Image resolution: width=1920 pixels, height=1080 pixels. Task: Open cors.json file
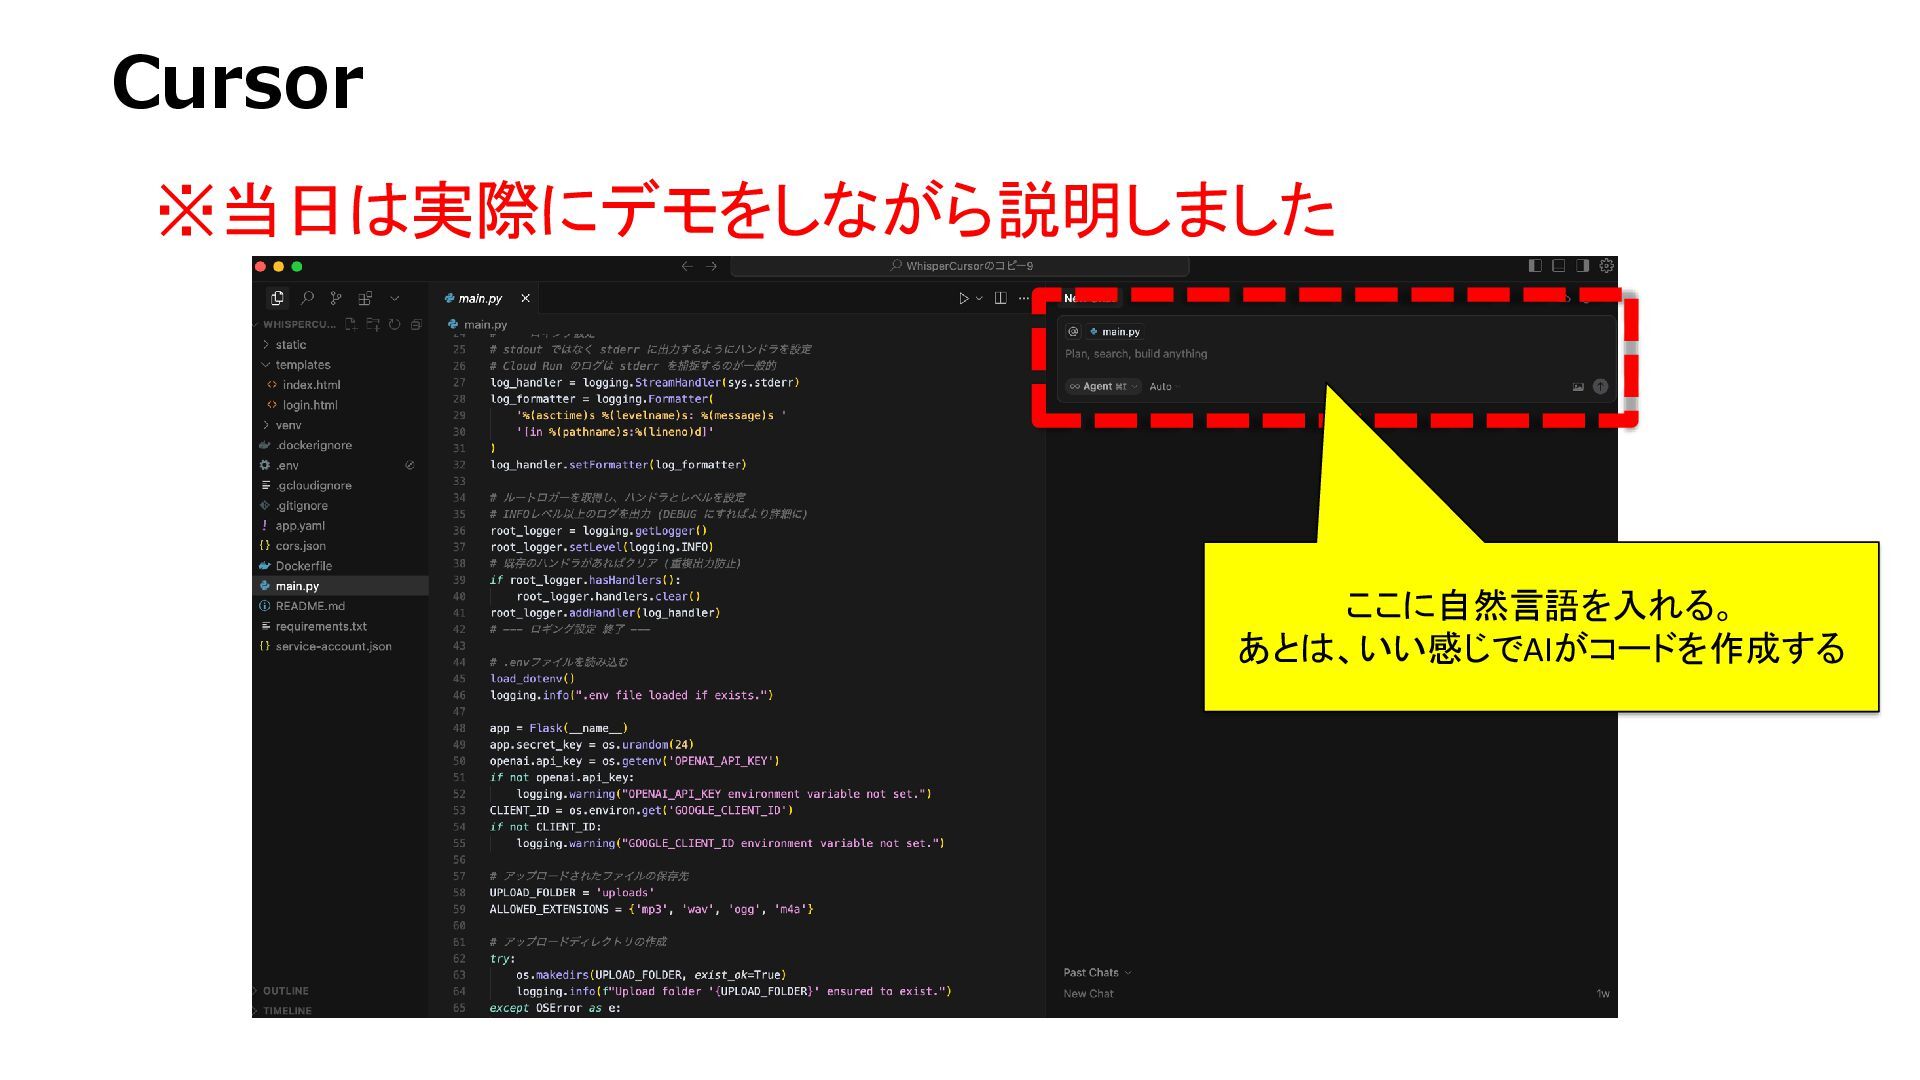340,546
